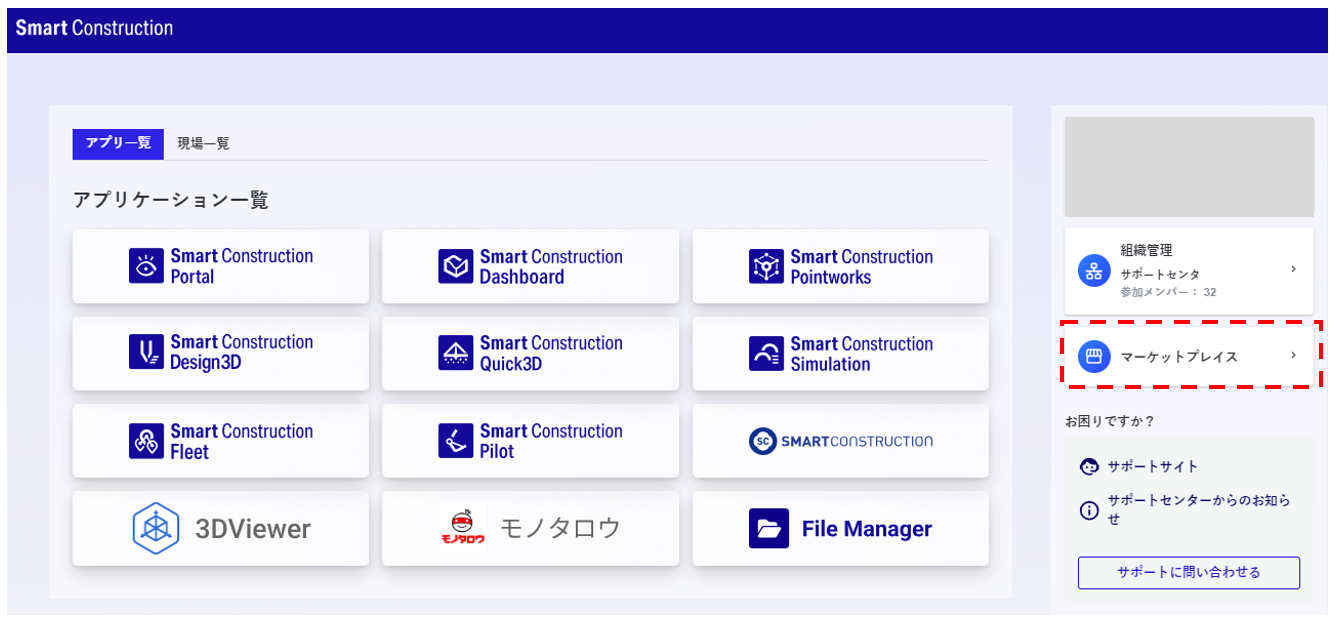
Task: Click the モノタロウ label text
Action: (560, 528)
